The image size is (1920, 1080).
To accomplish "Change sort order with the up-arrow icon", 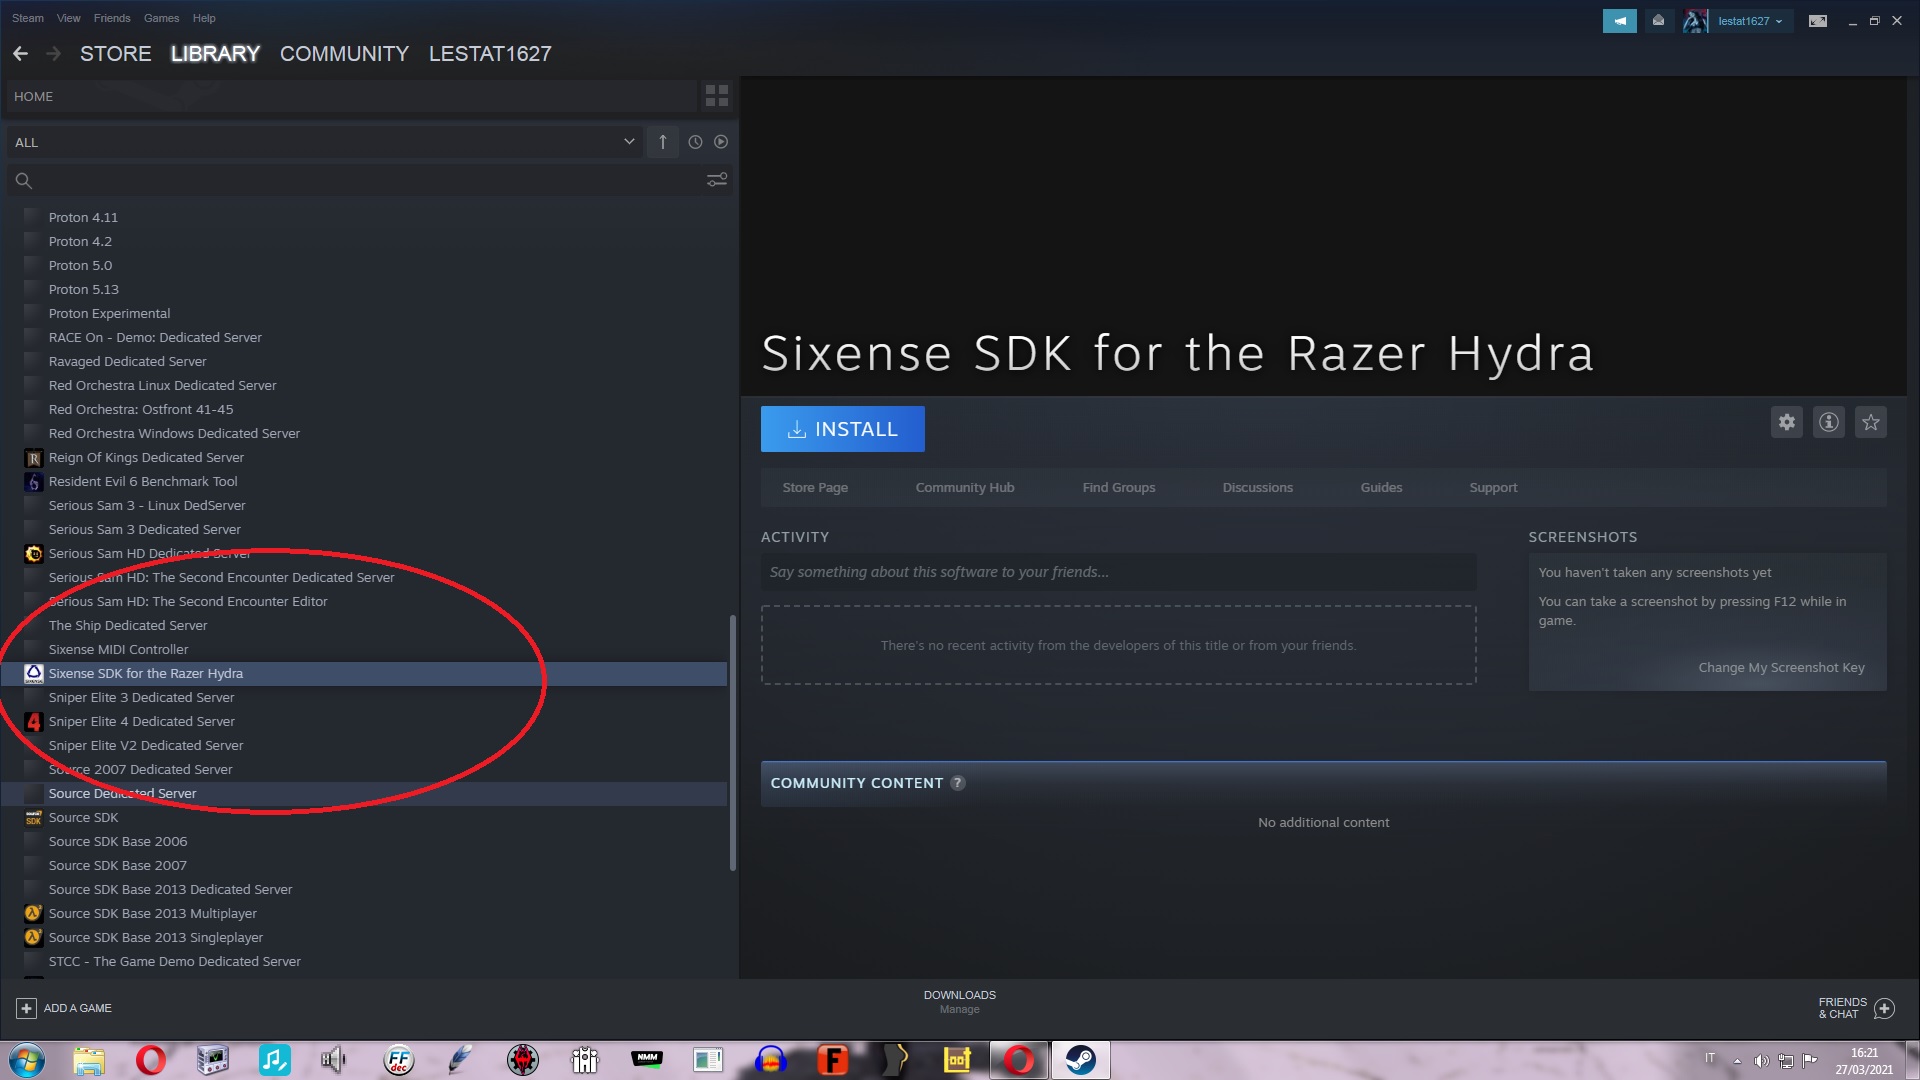I will click(x=662, y=142).
